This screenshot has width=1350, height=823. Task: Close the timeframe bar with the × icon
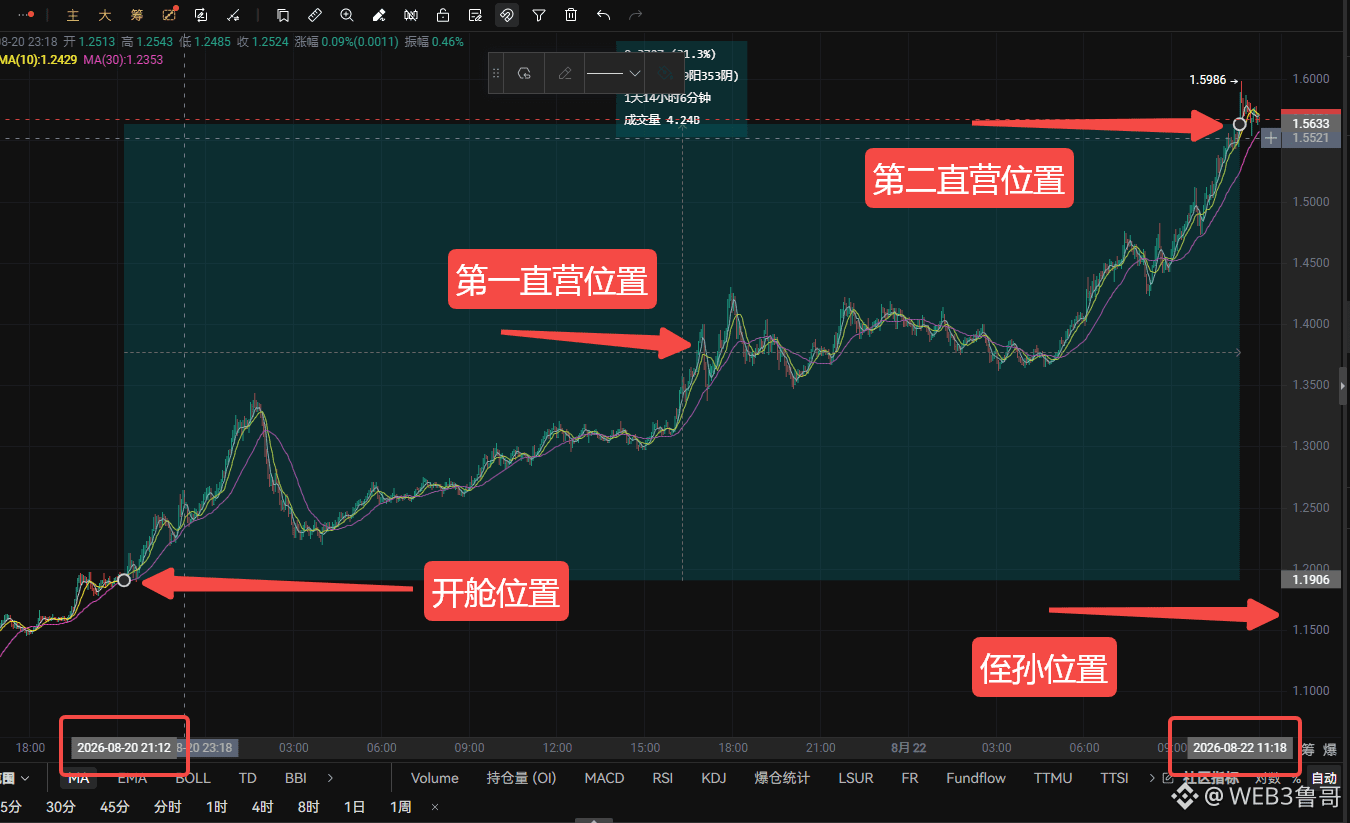coord(435,807)
